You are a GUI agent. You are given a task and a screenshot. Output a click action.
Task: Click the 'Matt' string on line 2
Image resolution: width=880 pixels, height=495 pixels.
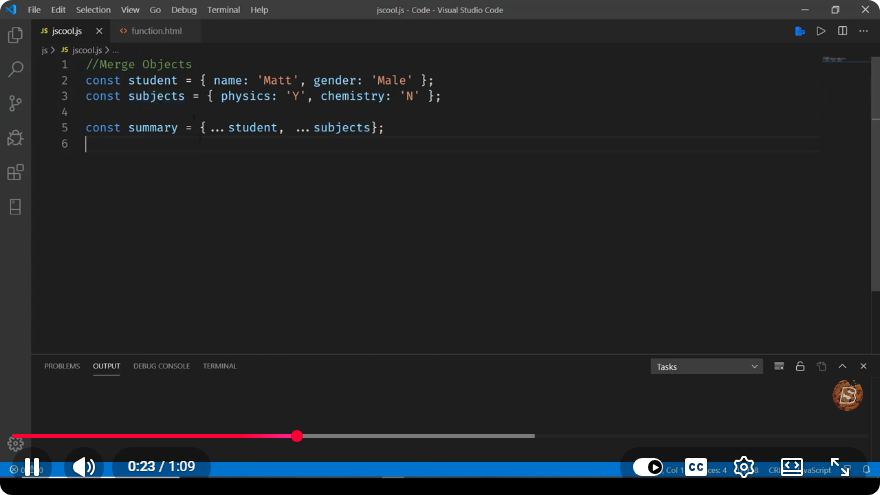[277, 80]
